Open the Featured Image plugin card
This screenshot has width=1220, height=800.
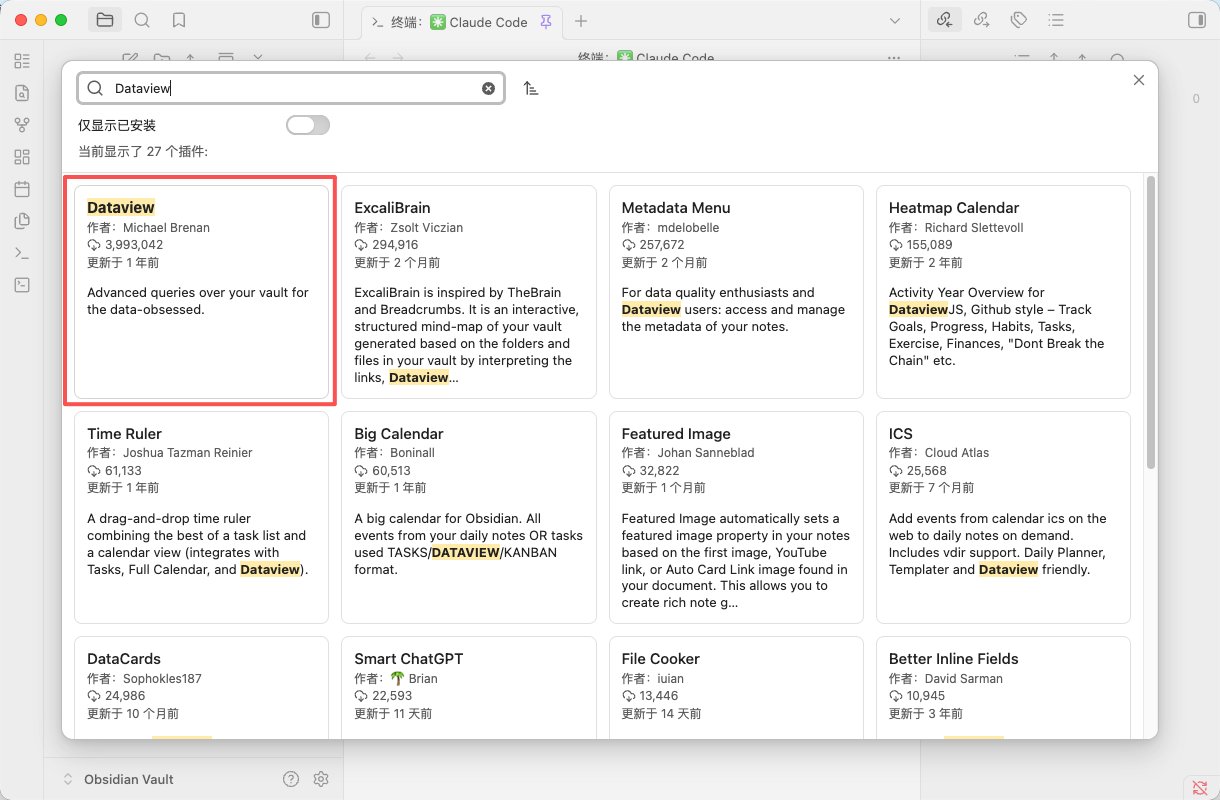(736, 518)
